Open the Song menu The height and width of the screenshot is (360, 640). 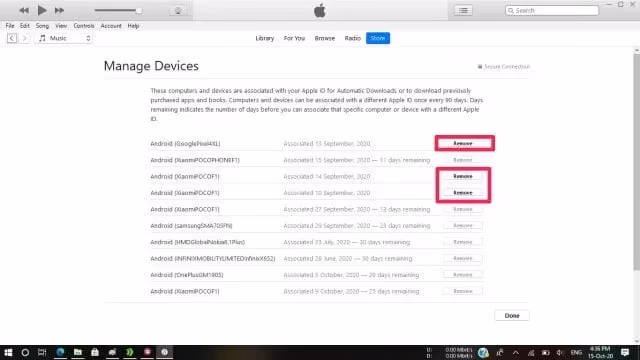click(42, 26)
